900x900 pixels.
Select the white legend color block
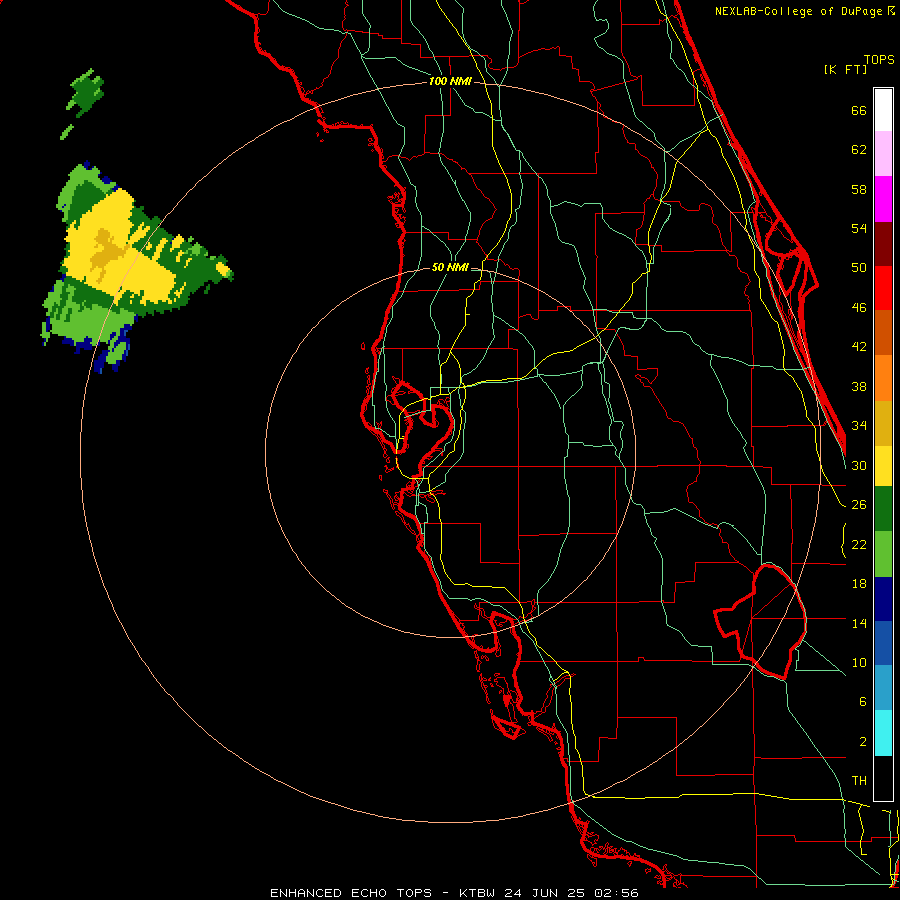tap(883, 110)
